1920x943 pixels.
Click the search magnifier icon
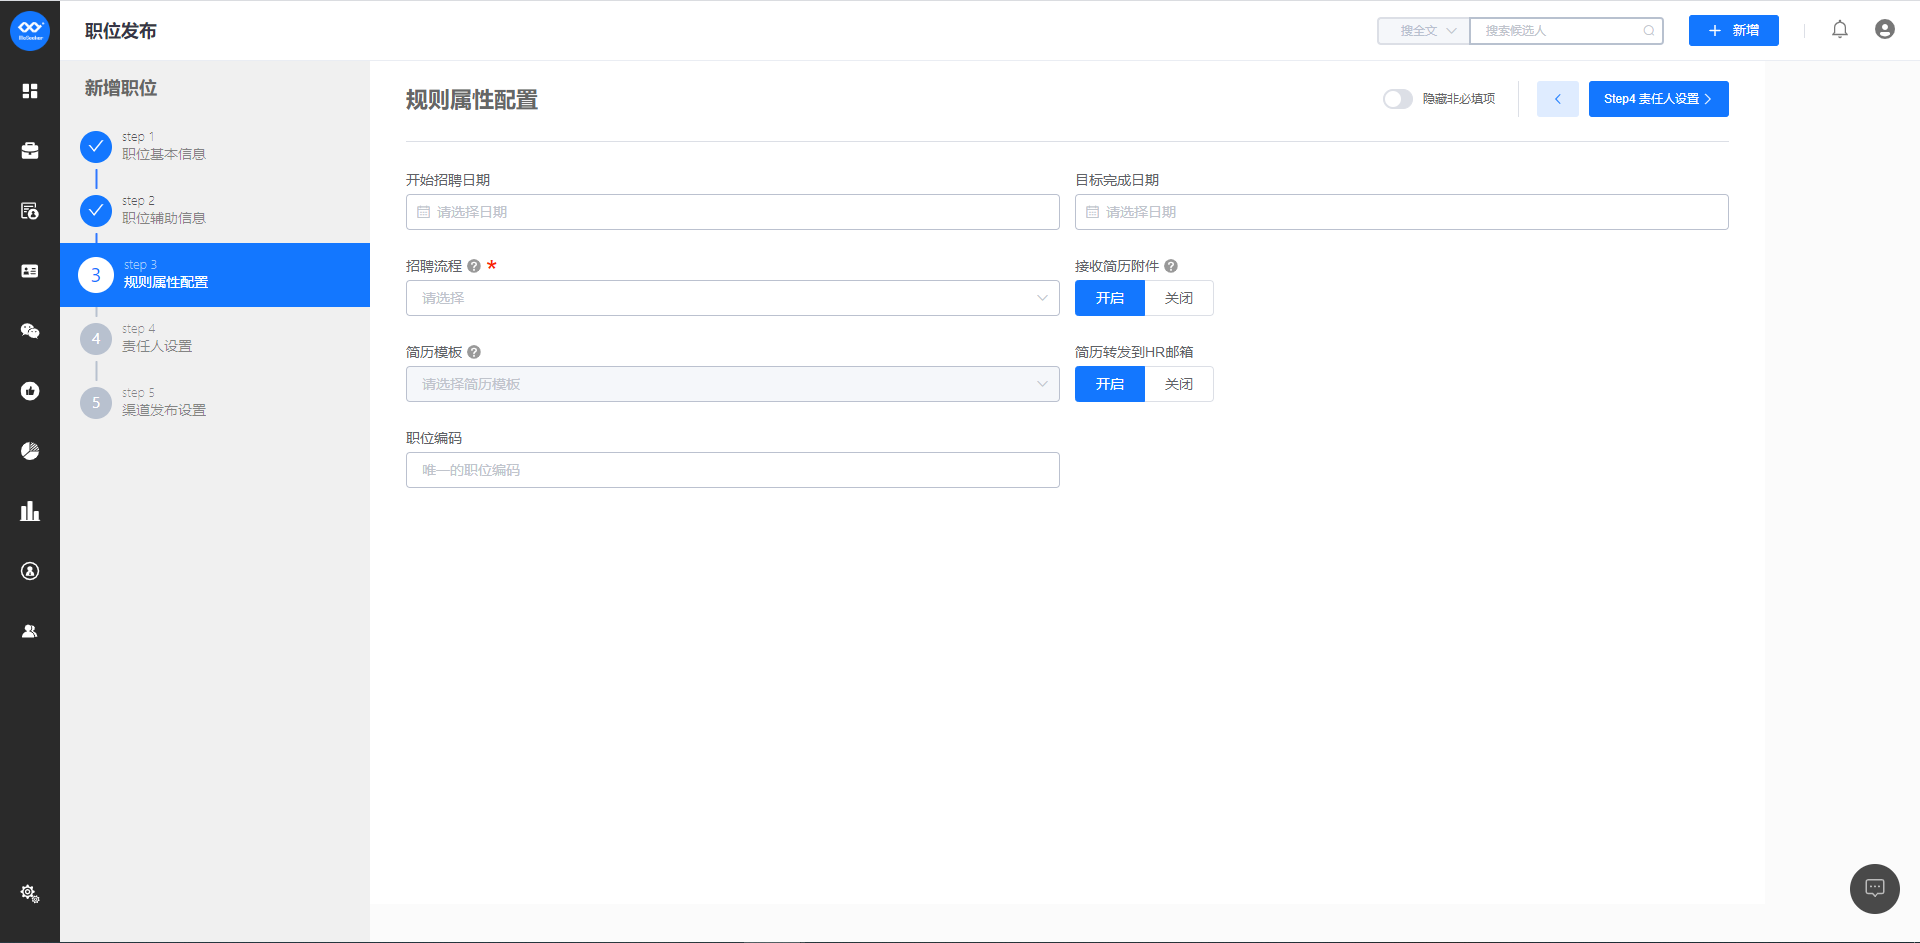pyautogui.click(x=1649, y=31)
